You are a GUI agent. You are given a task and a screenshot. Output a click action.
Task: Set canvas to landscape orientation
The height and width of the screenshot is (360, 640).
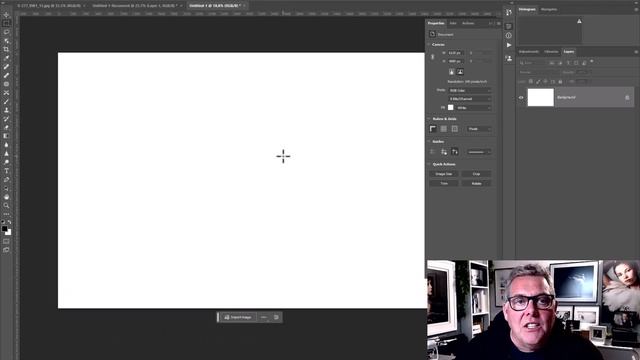click(460, 72)
